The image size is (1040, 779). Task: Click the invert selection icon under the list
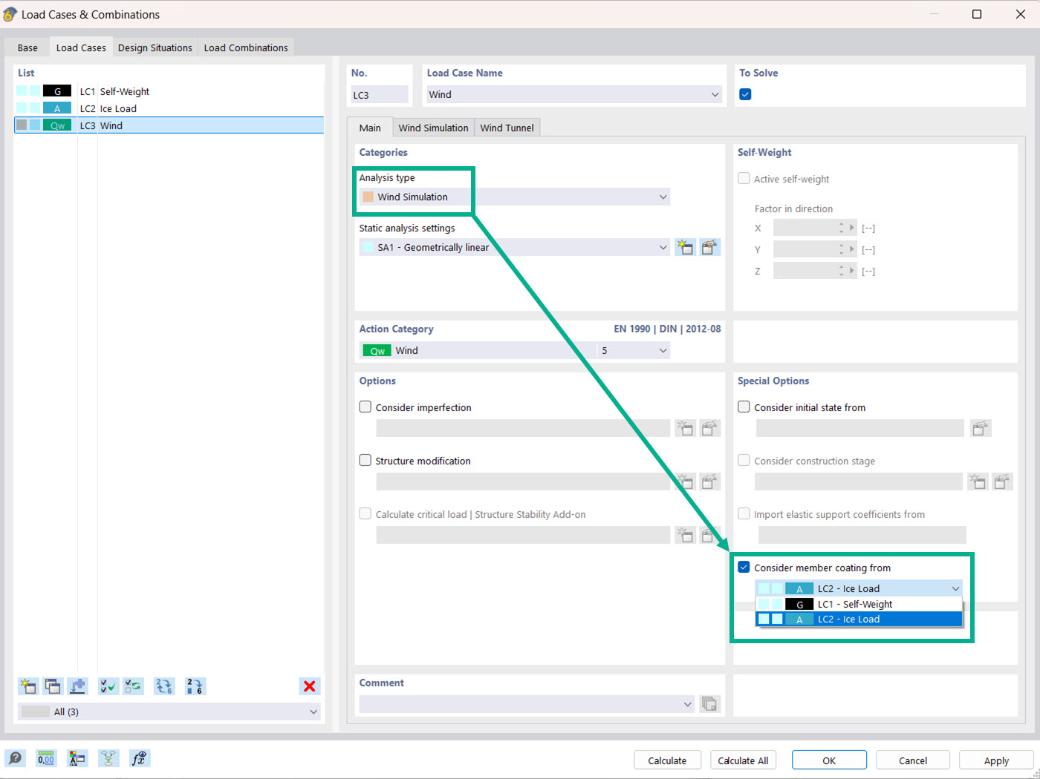(133, 685)
